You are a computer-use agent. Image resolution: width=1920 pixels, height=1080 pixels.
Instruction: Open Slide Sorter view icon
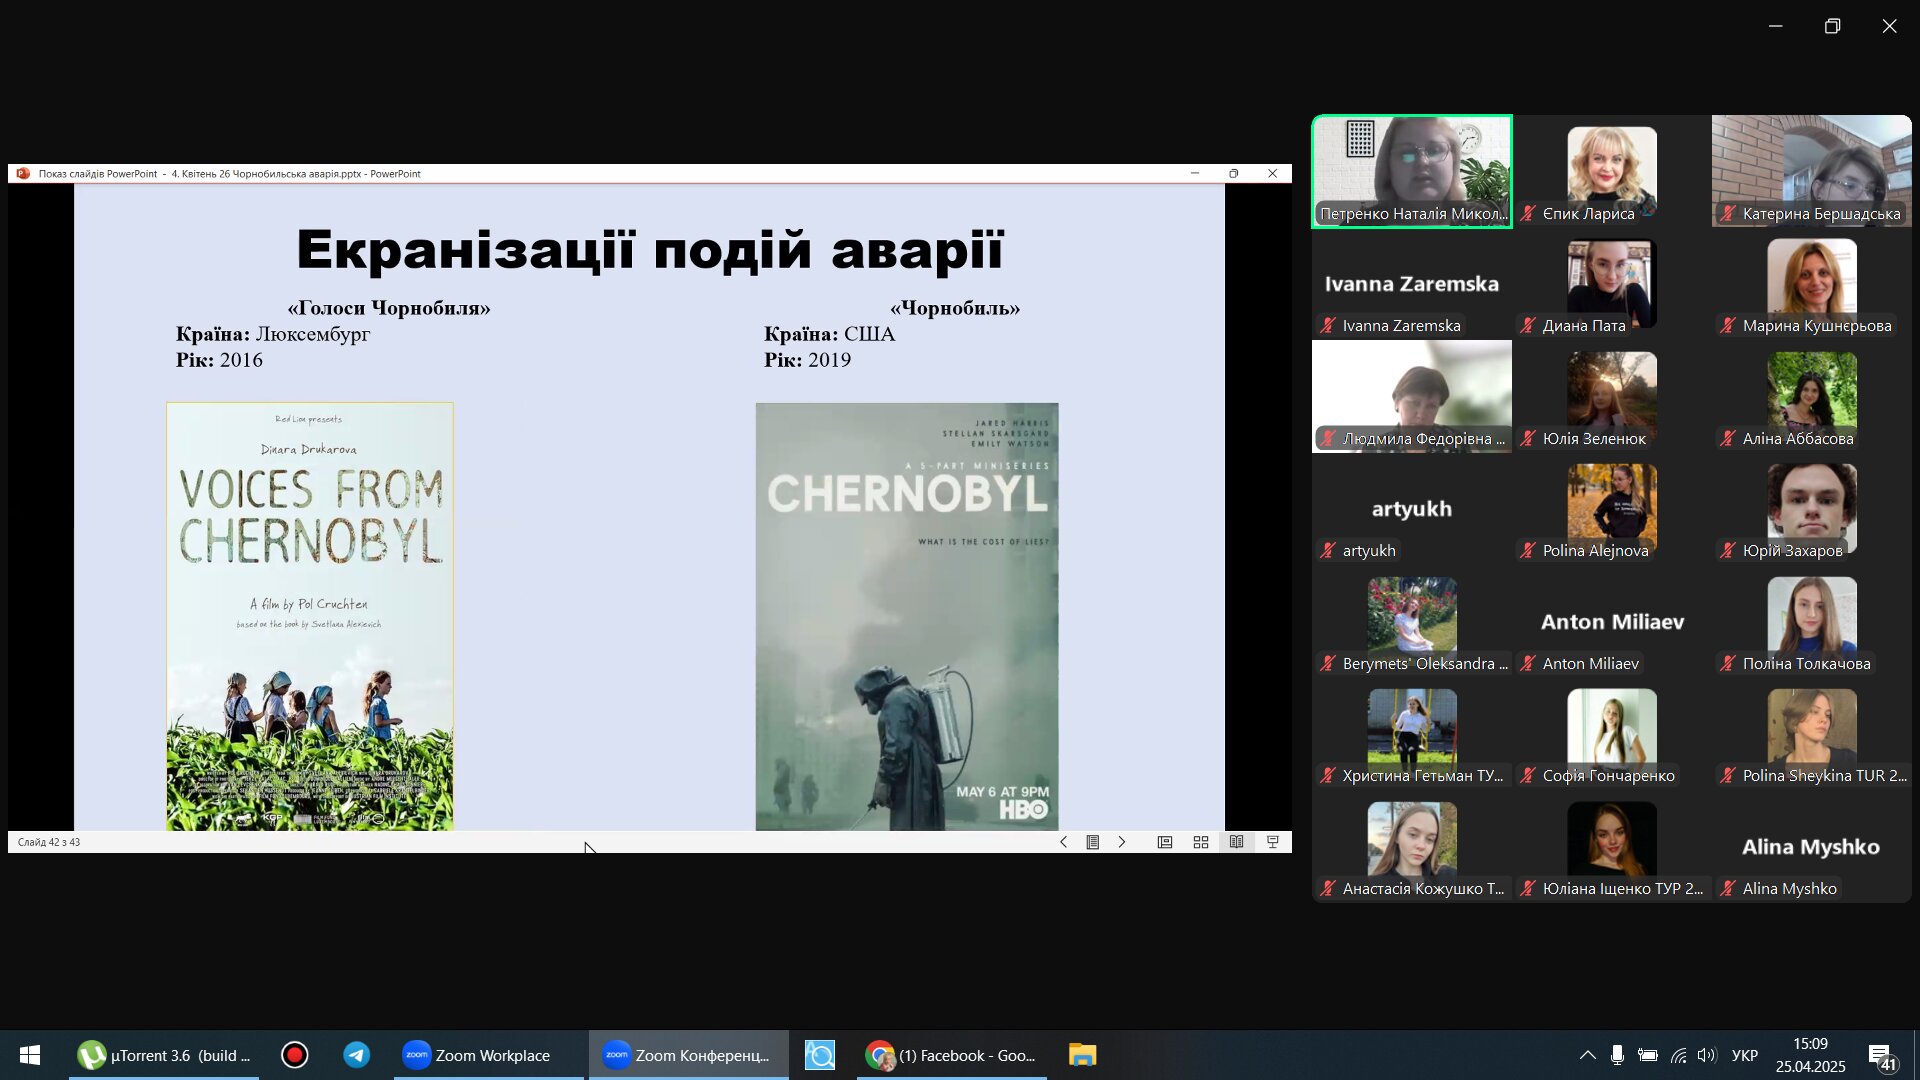pos(1201,842)
